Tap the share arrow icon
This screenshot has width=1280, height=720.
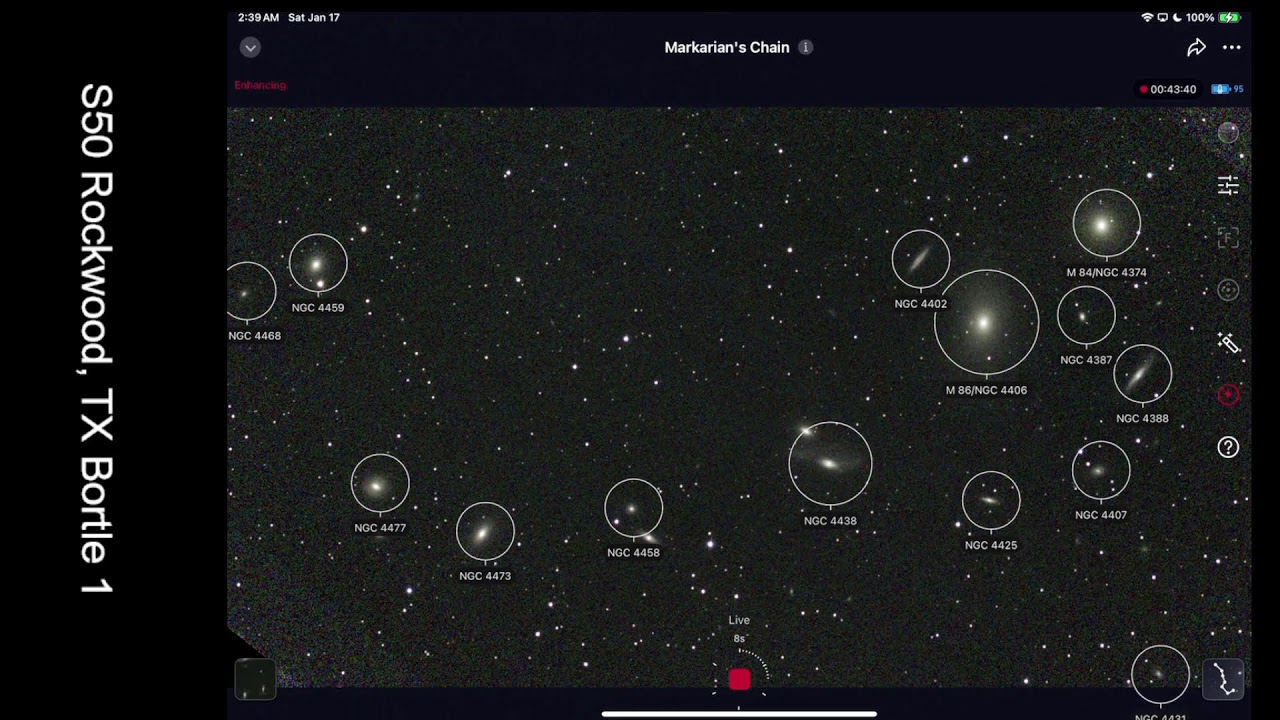tap(1196, 47)
